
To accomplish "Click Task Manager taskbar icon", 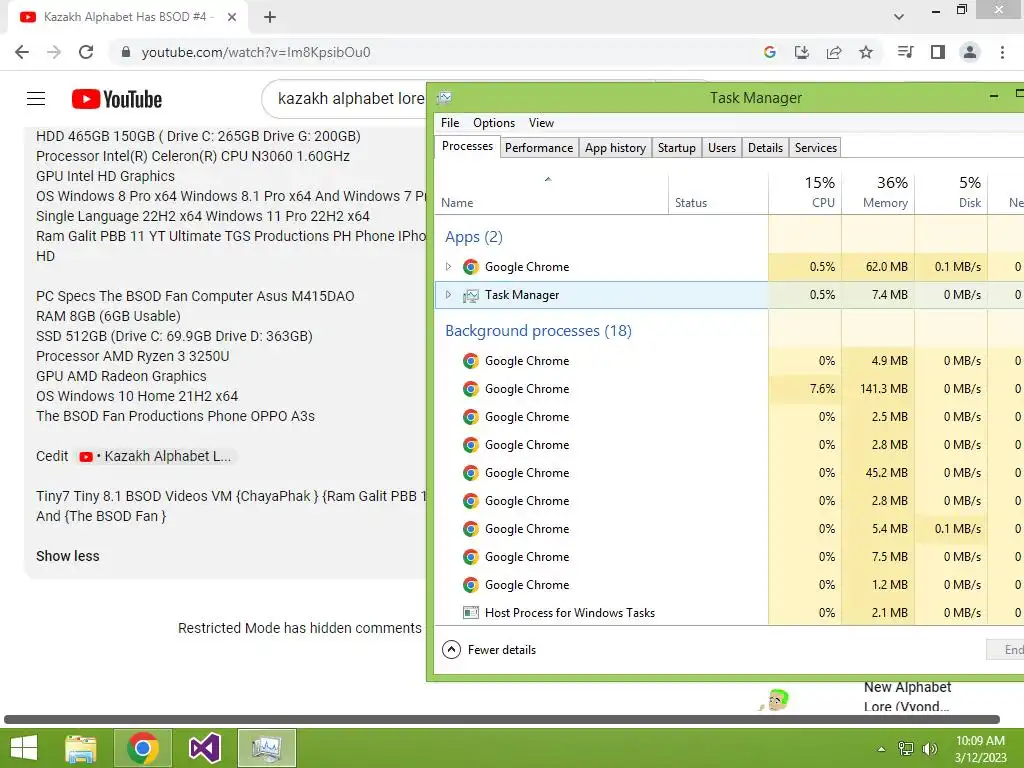I will tap(266, 748).
